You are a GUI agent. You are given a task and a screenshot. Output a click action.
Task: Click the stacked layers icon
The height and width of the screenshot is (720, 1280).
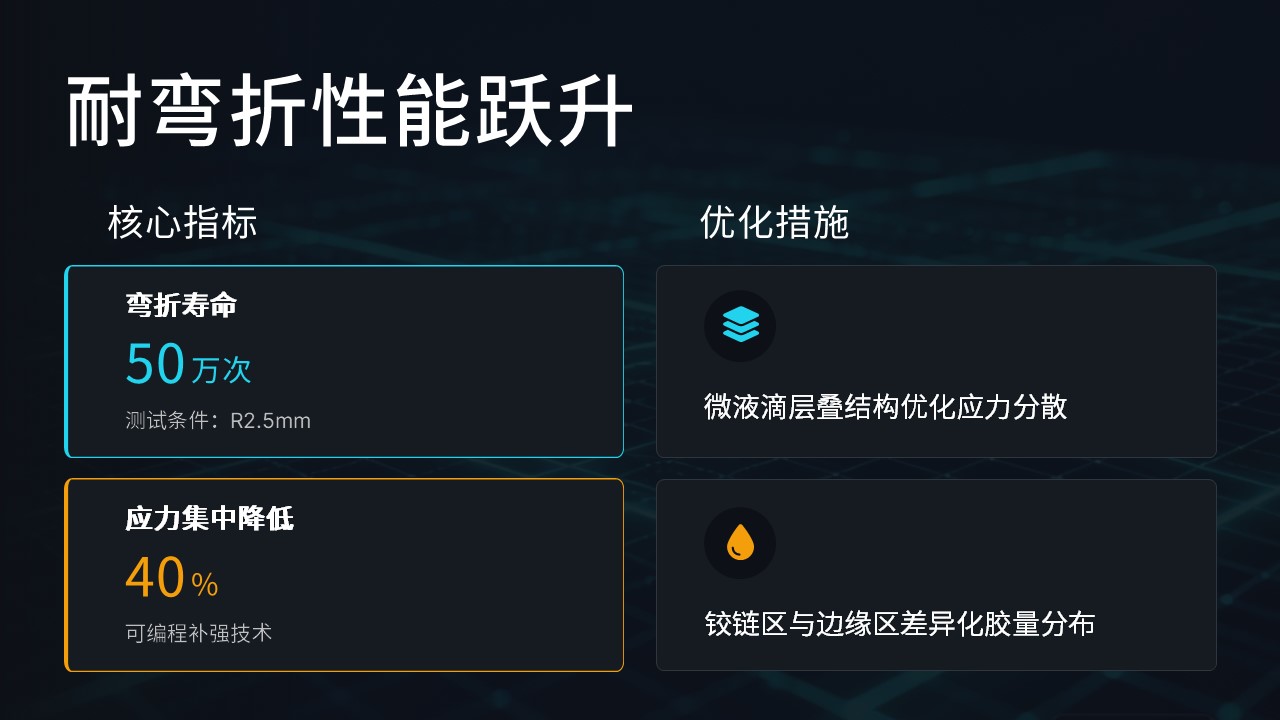(740, 325)
